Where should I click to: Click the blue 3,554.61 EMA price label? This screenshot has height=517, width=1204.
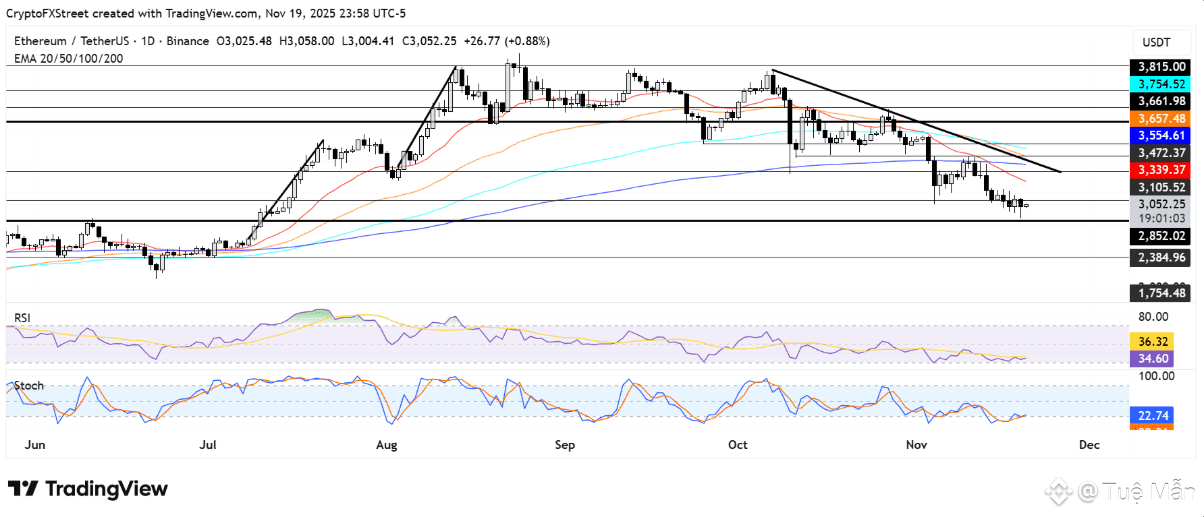[1161, 135]
